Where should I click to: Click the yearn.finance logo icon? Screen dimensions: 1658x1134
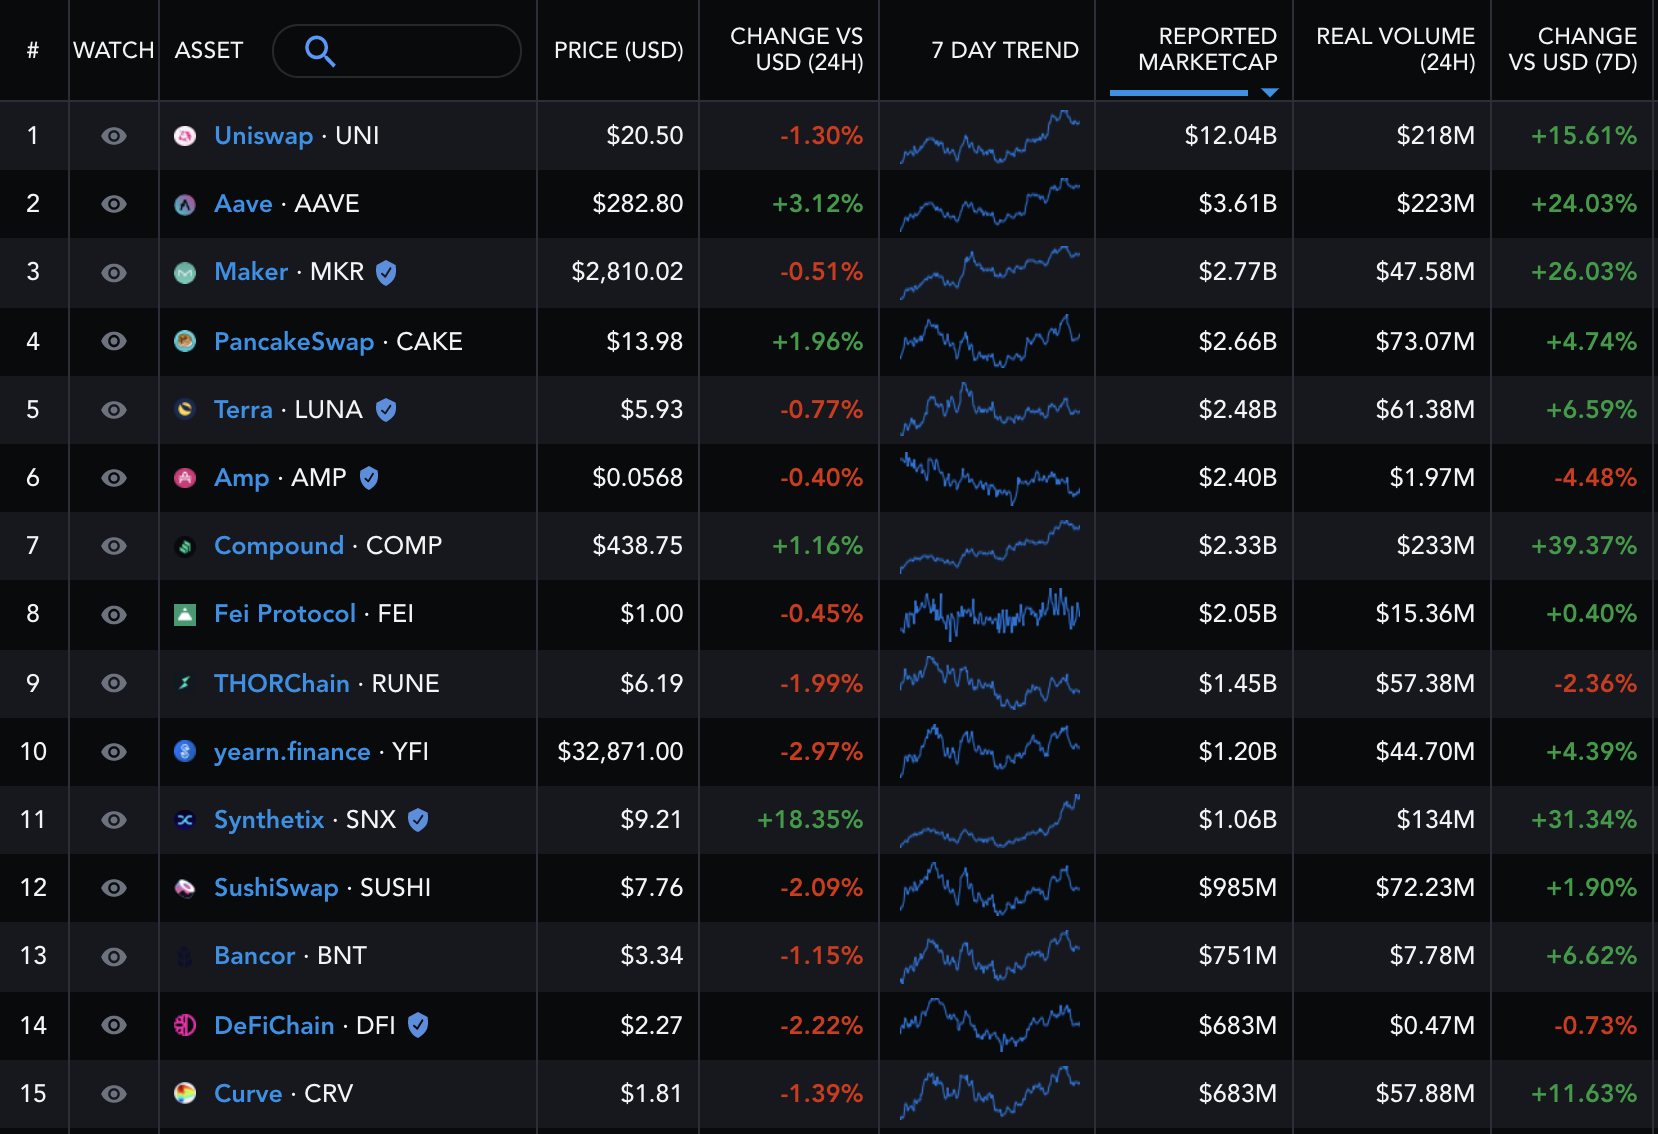tap(185, 751)
